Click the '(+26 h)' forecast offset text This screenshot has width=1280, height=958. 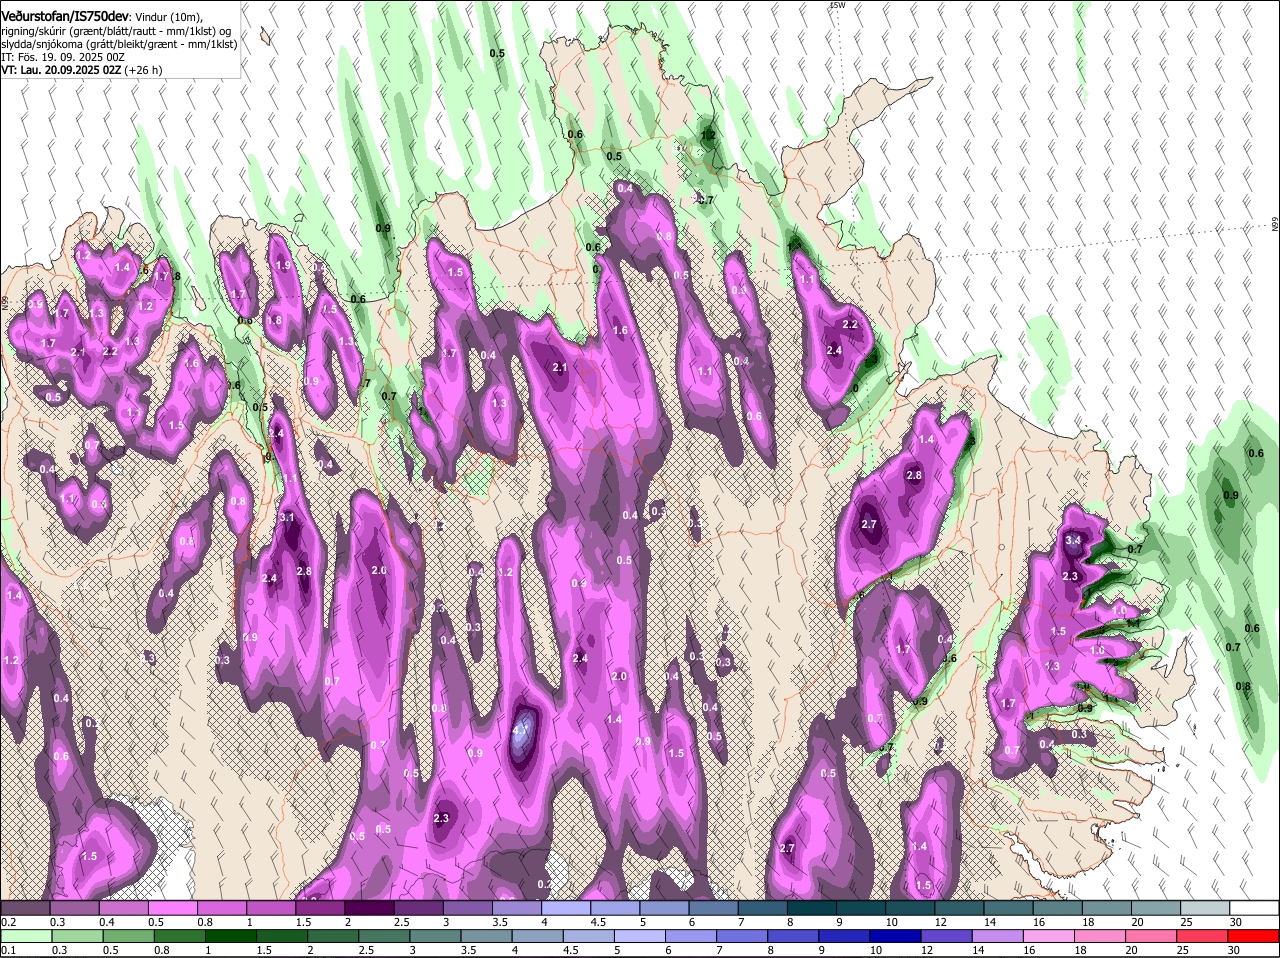point(143,70)
